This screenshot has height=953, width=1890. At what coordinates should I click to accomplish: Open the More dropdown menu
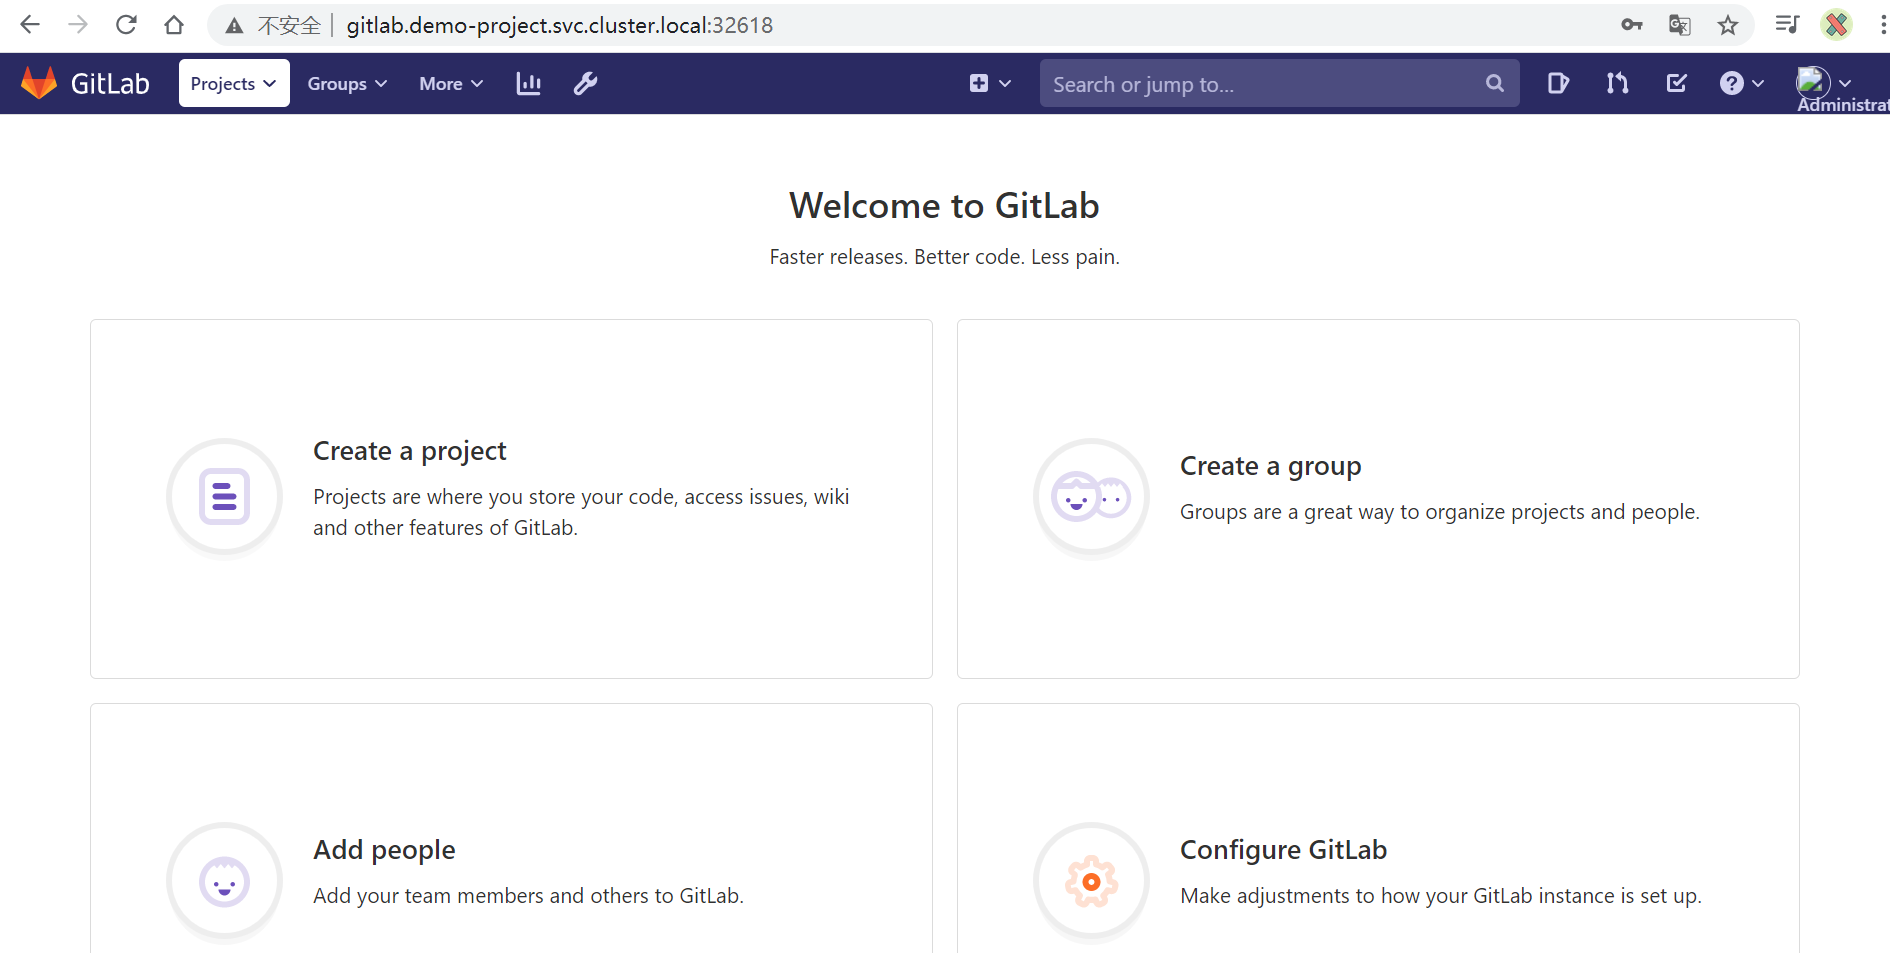tap(451, 84)
